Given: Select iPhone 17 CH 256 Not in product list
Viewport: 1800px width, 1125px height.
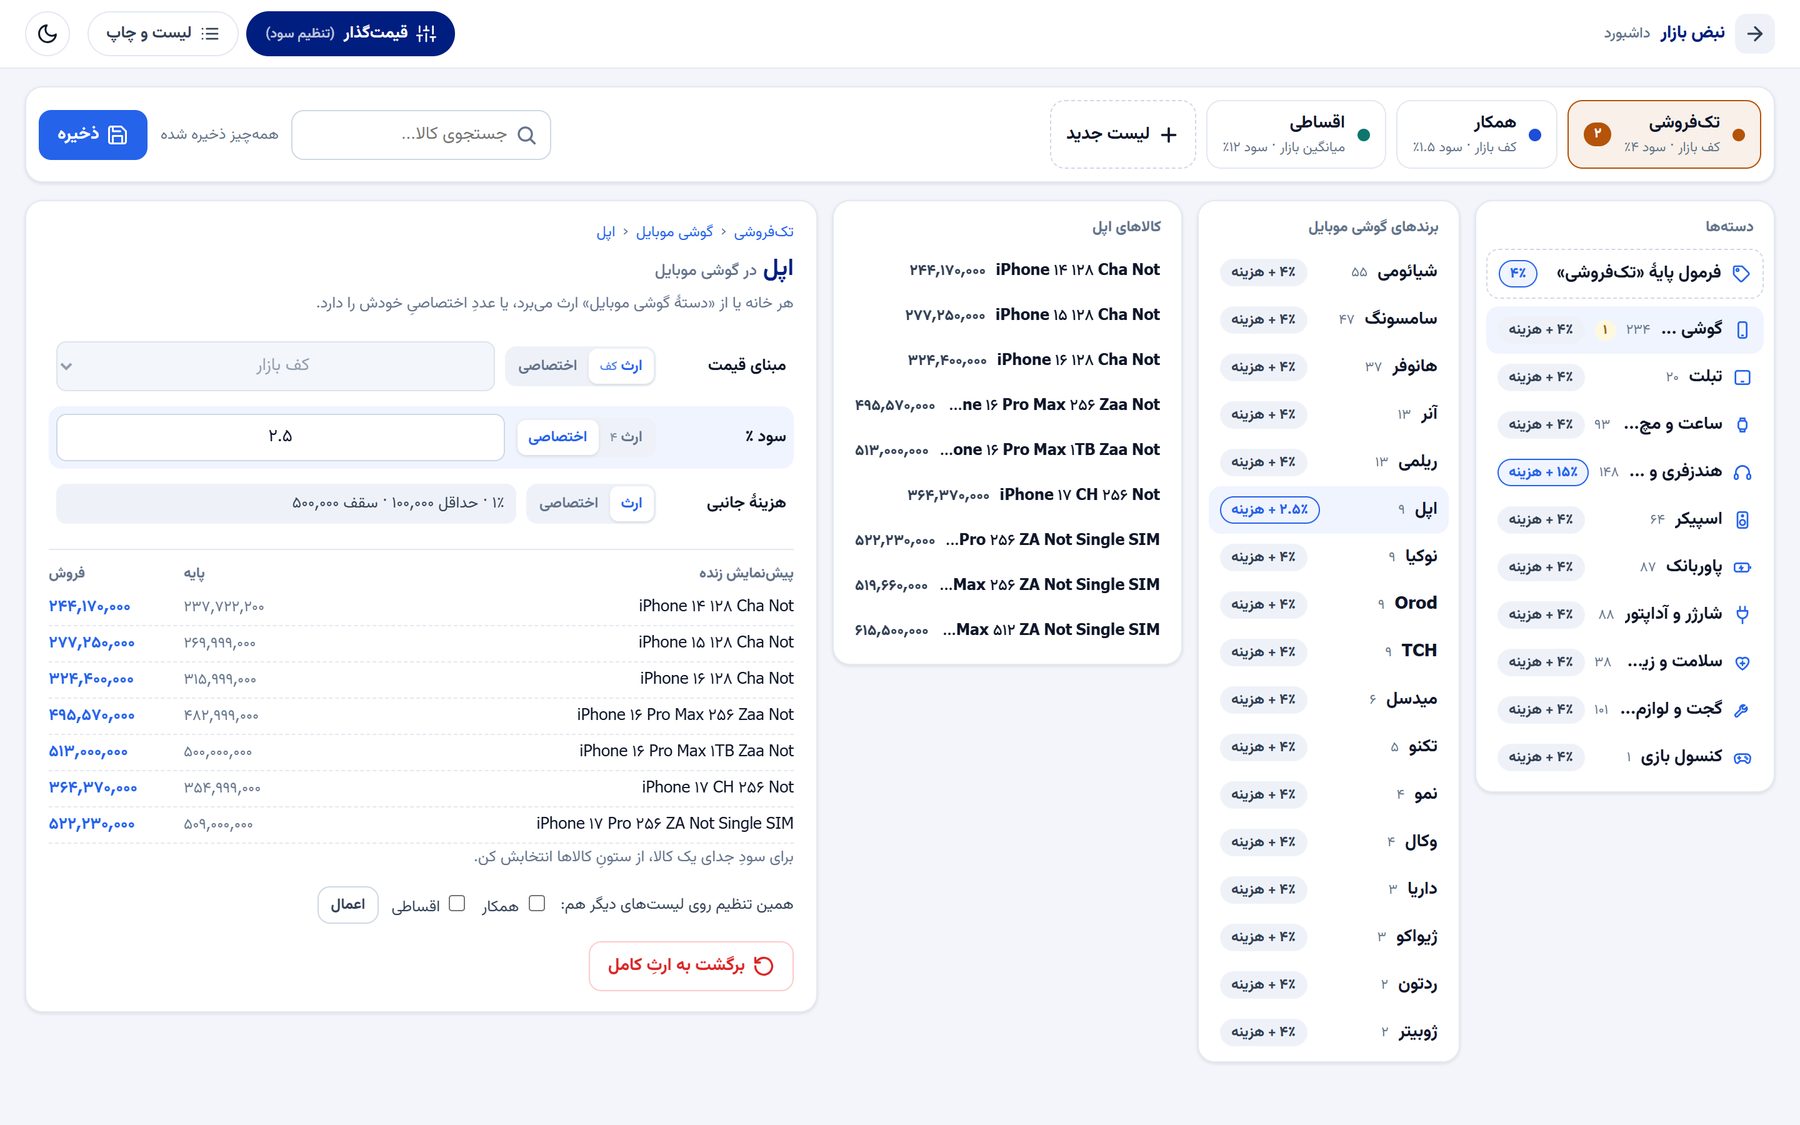Looking at the screenshot, I should (1007, 494).
